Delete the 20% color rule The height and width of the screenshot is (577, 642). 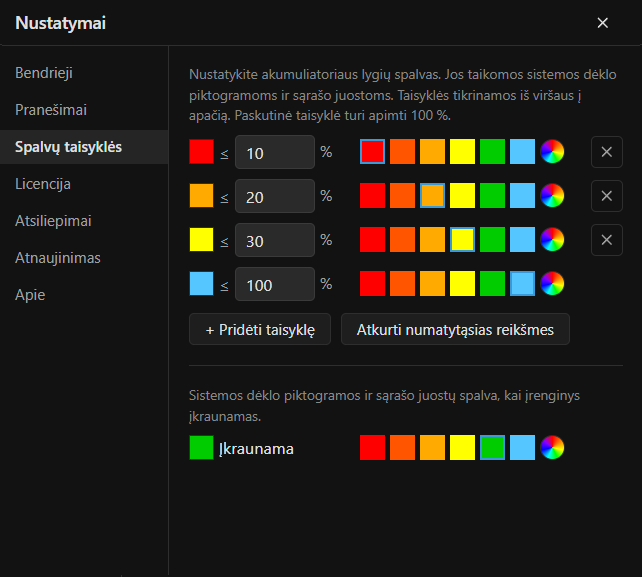pyautogui.click(x=606, y=196)
